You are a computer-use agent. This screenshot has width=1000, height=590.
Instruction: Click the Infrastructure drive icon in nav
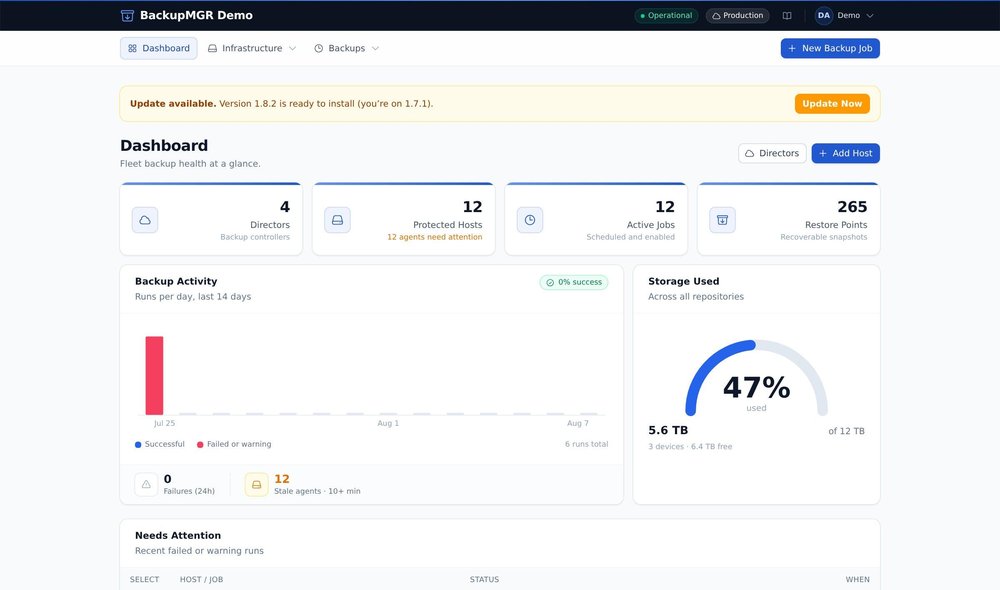tap(212, 48)
